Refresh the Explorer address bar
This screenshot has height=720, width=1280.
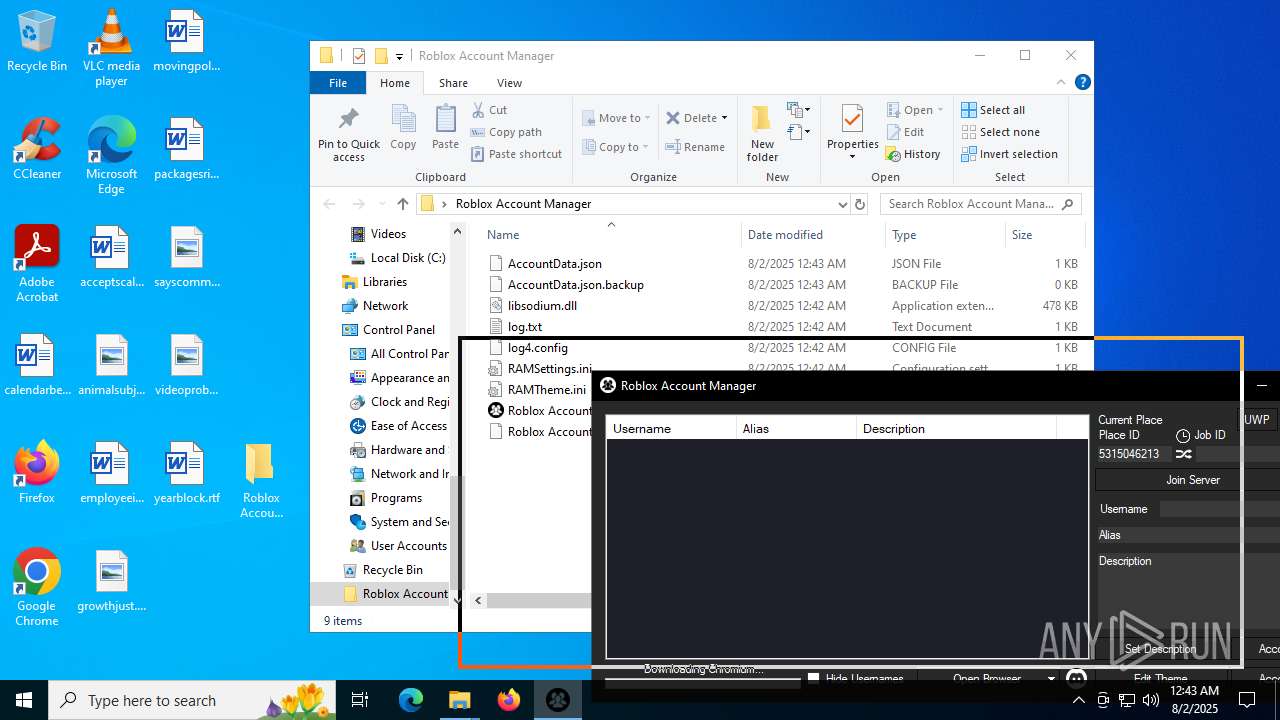tap(859, 204)
